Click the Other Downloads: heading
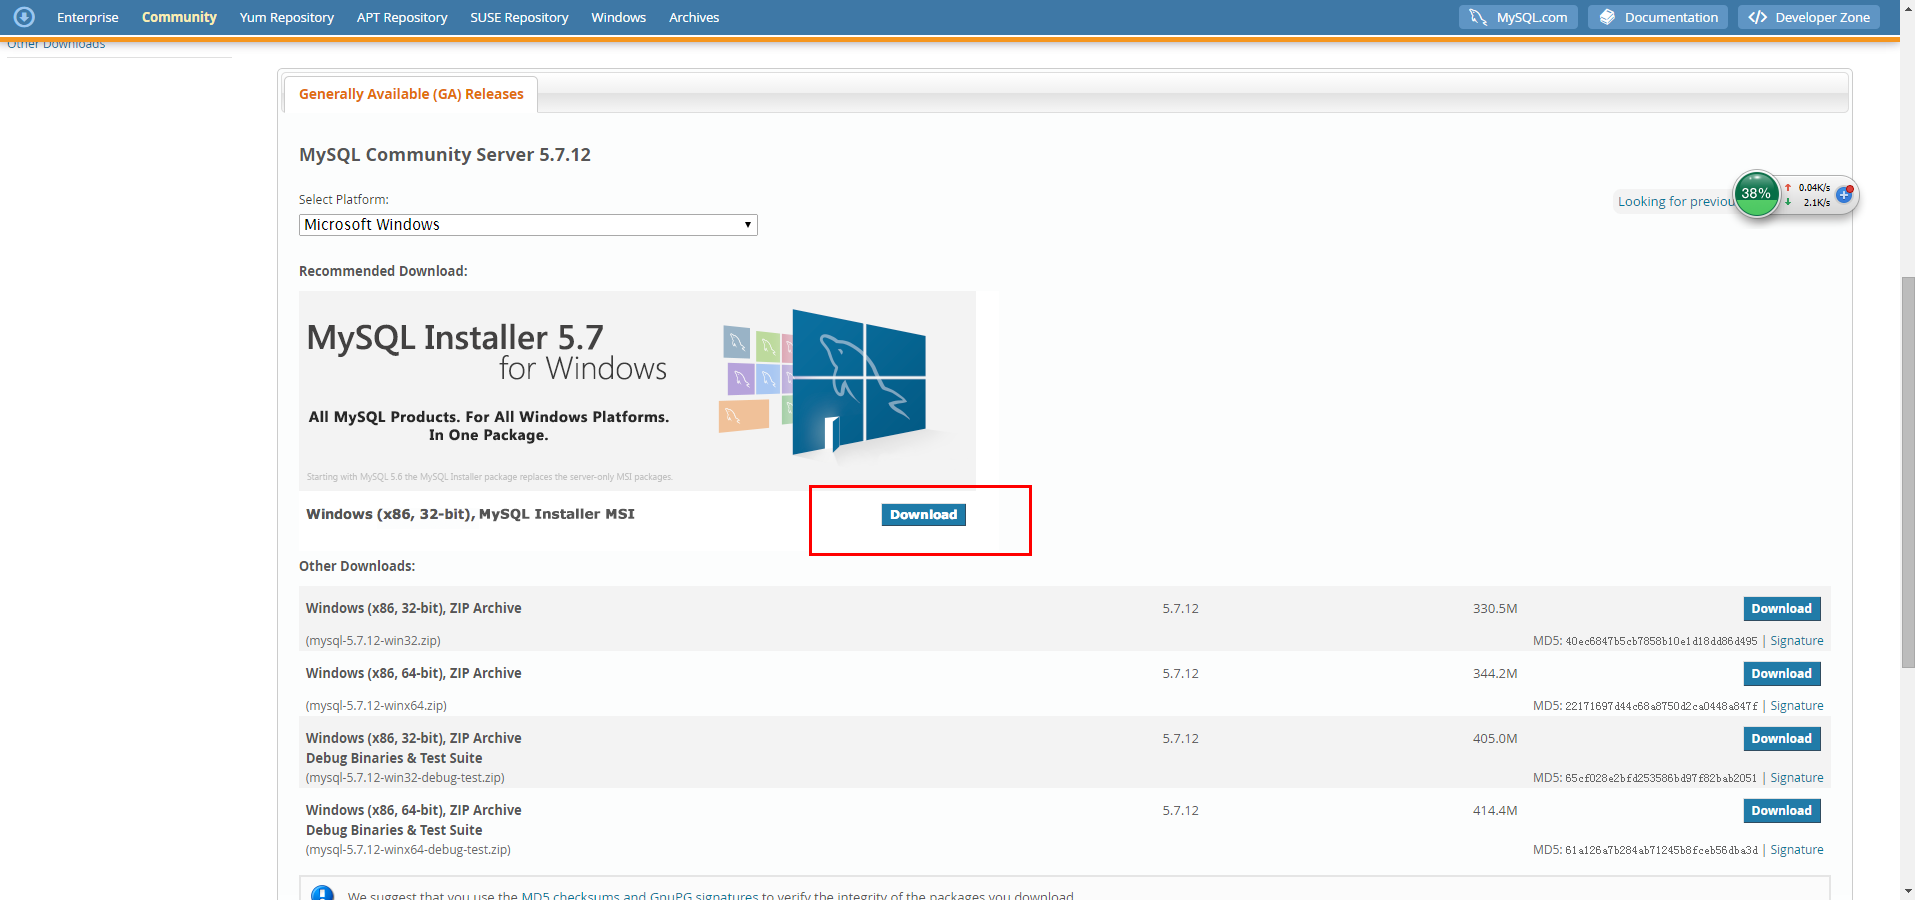Screen dimensions: 1915x900 (x=357, y=566)
